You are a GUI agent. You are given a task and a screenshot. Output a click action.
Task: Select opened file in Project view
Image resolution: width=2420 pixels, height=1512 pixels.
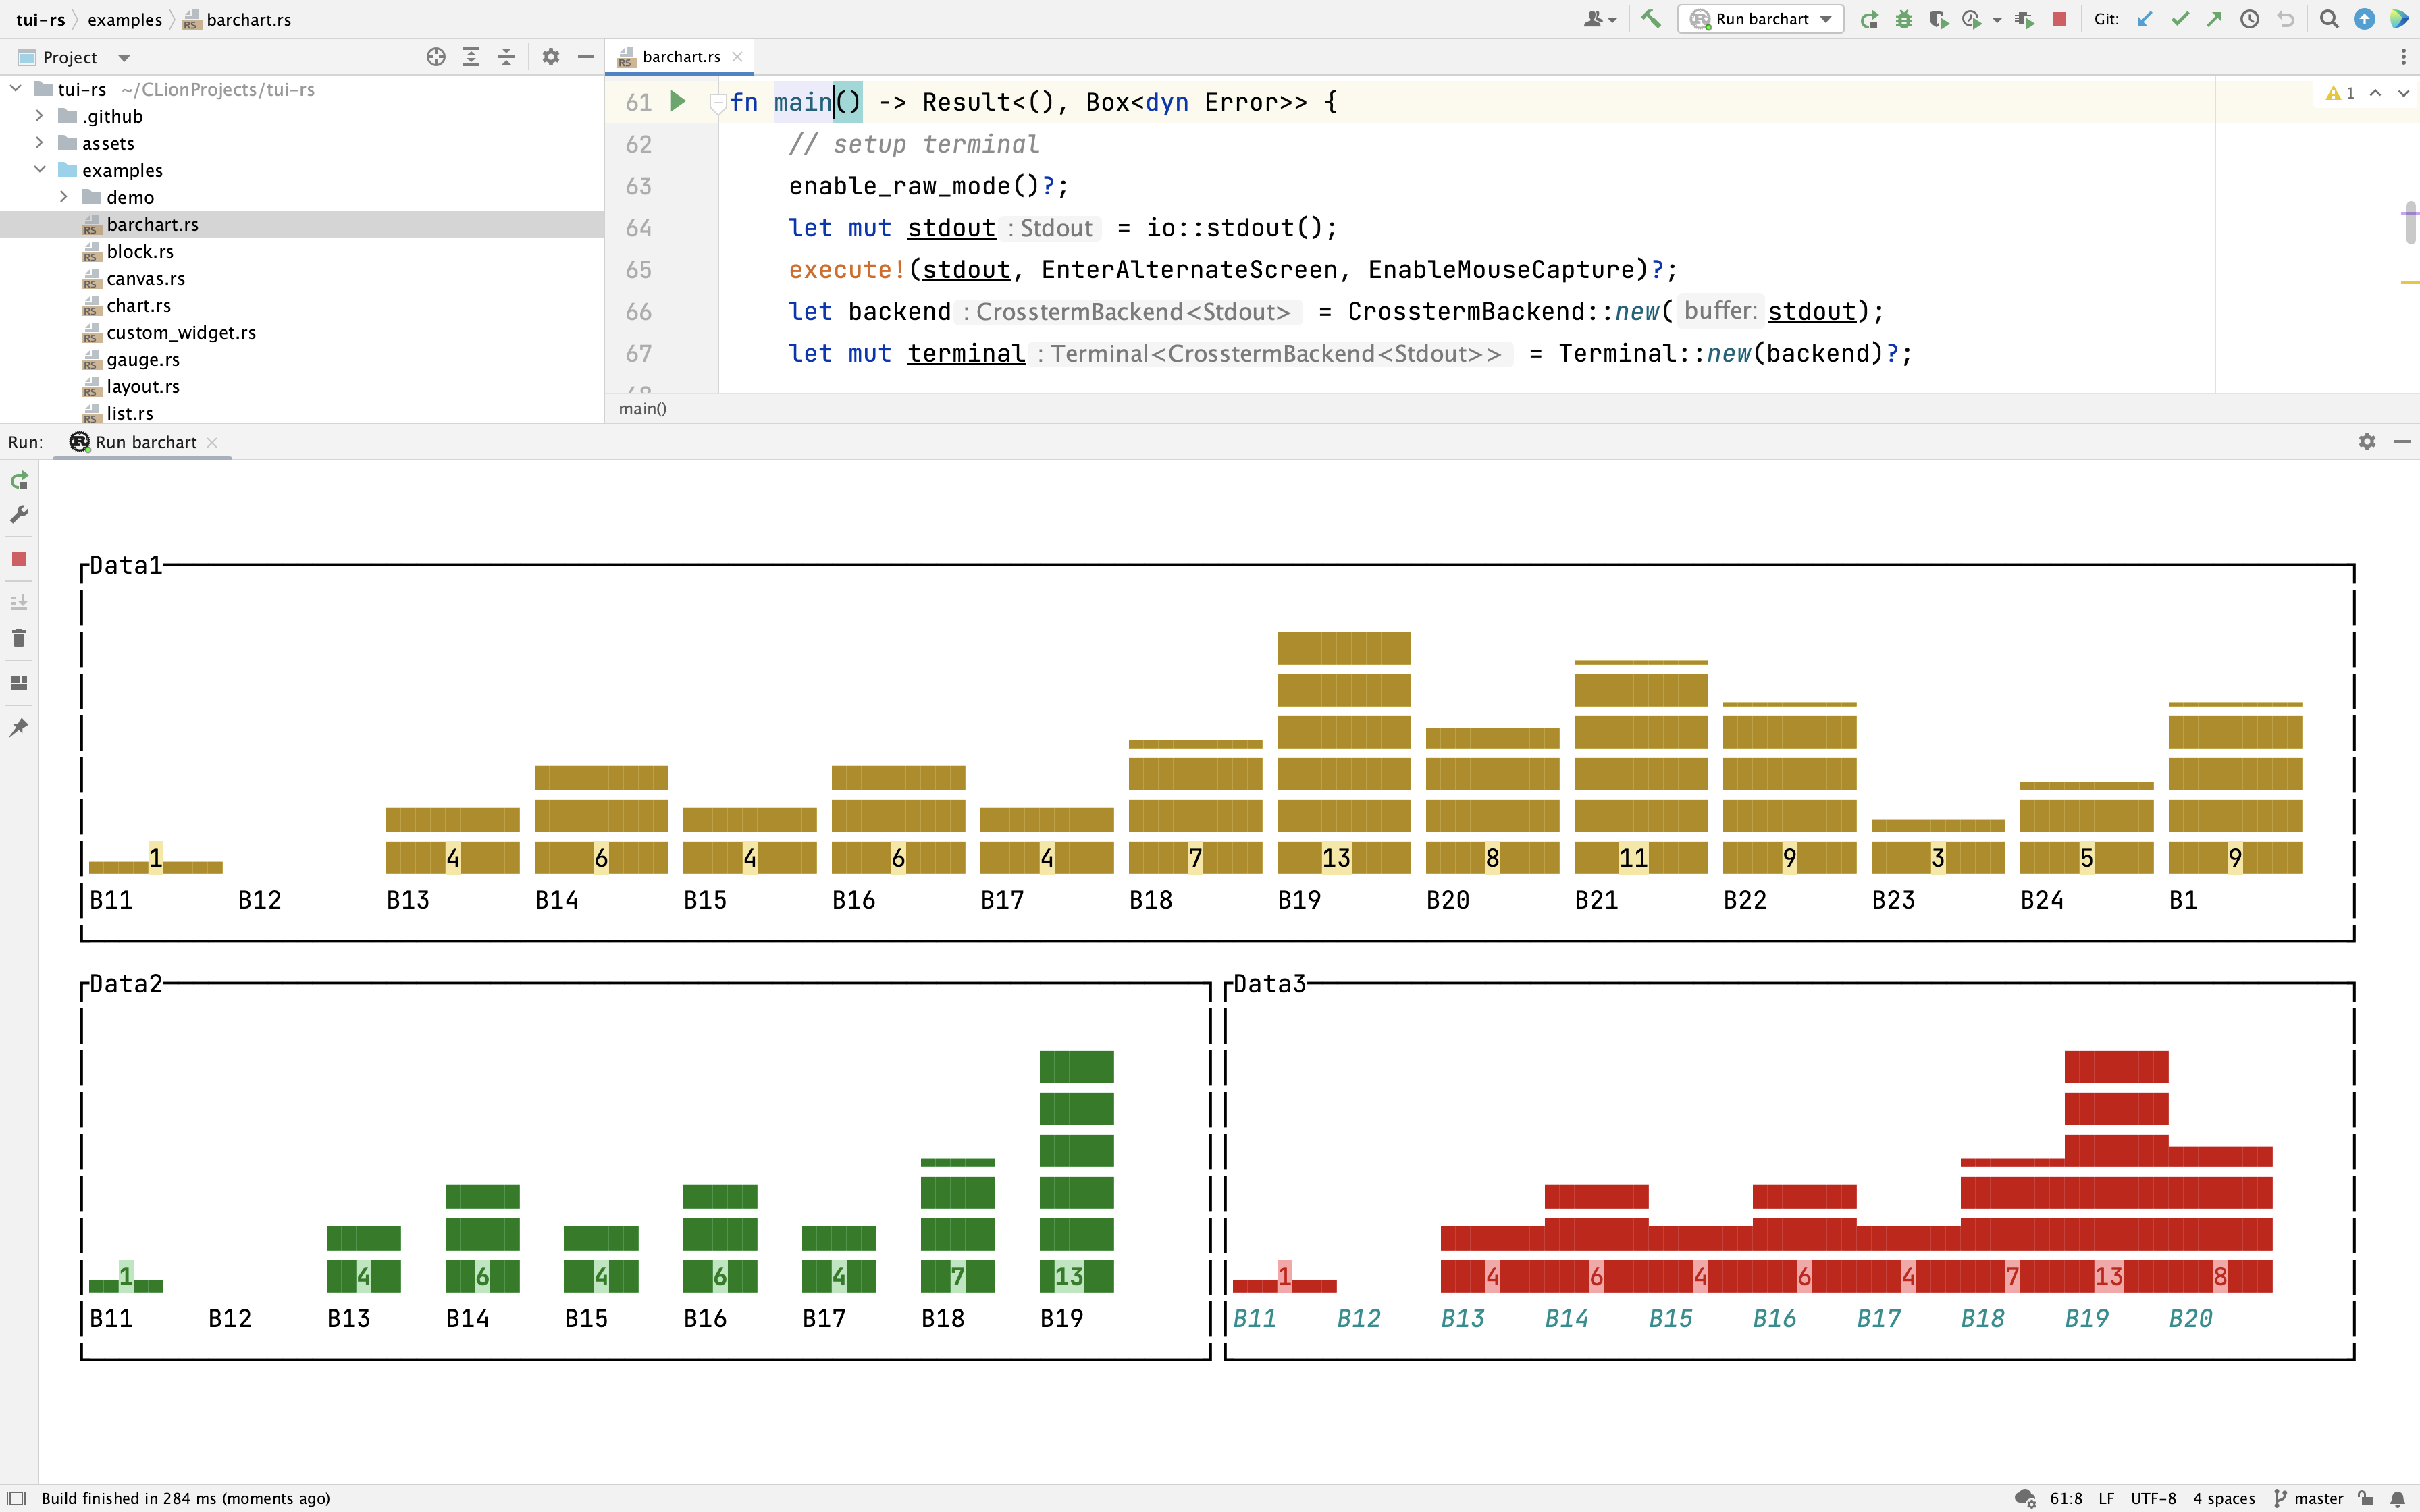pos(436,57)
